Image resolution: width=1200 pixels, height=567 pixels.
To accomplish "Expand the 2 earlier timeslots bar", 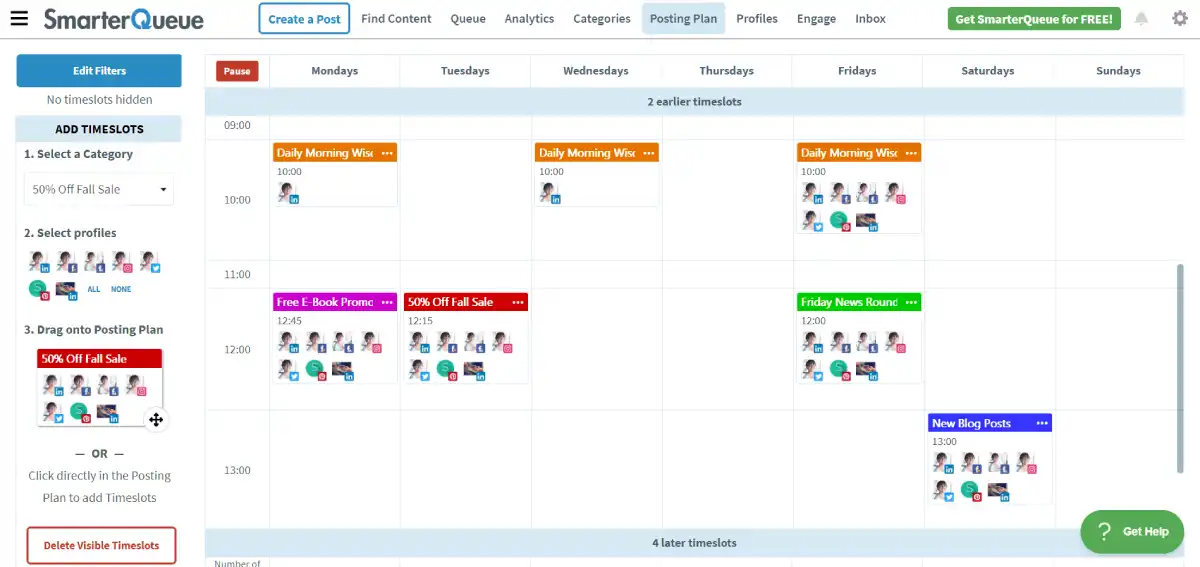I will click(x=694, y=102).
